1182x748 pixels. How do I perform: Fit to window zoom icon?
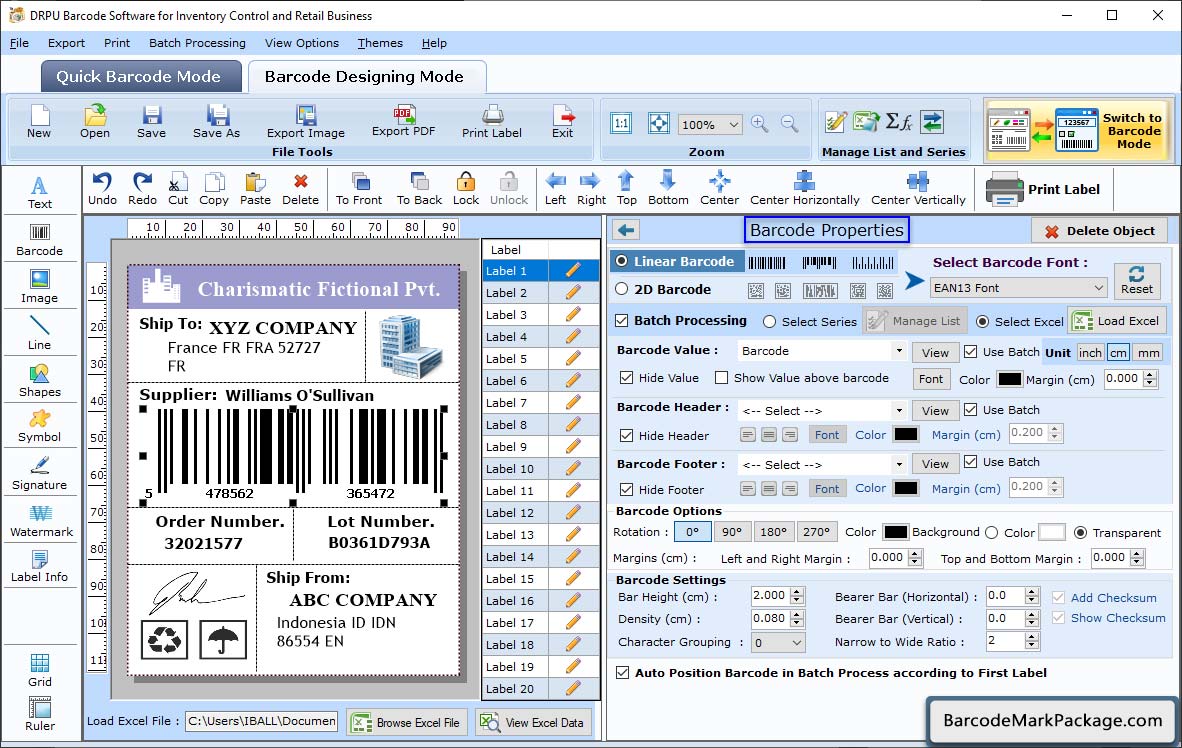pos(659,123)
